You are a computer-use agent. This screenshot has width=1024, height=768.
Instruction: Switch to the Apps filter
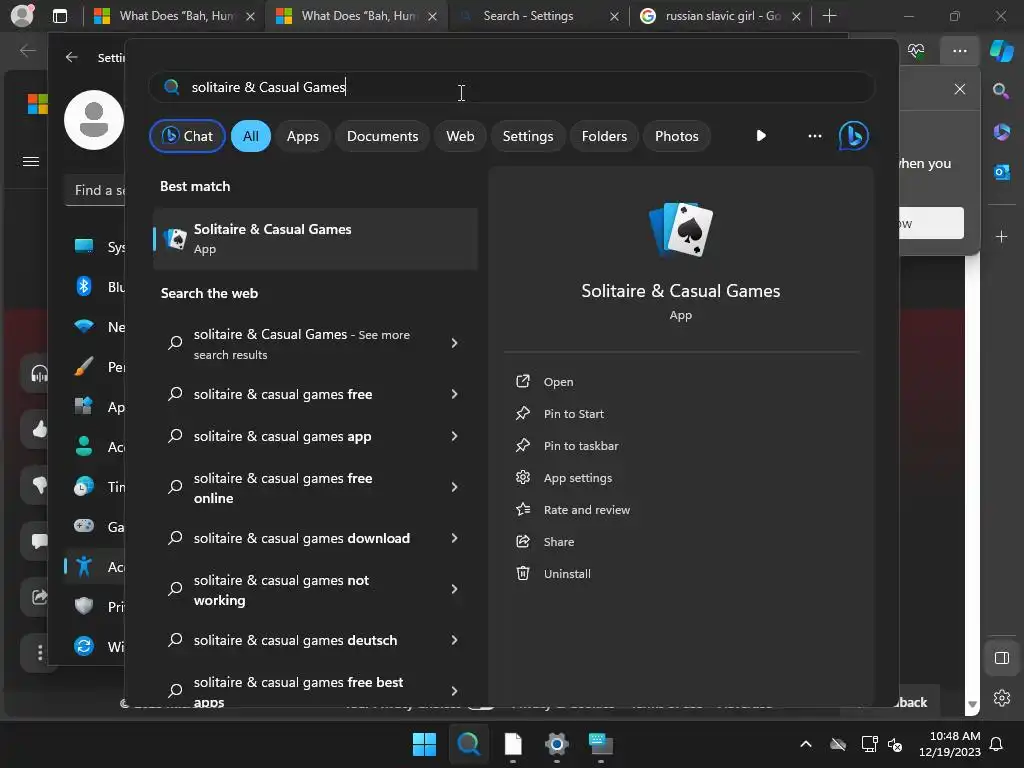click(x=302, y=136)
